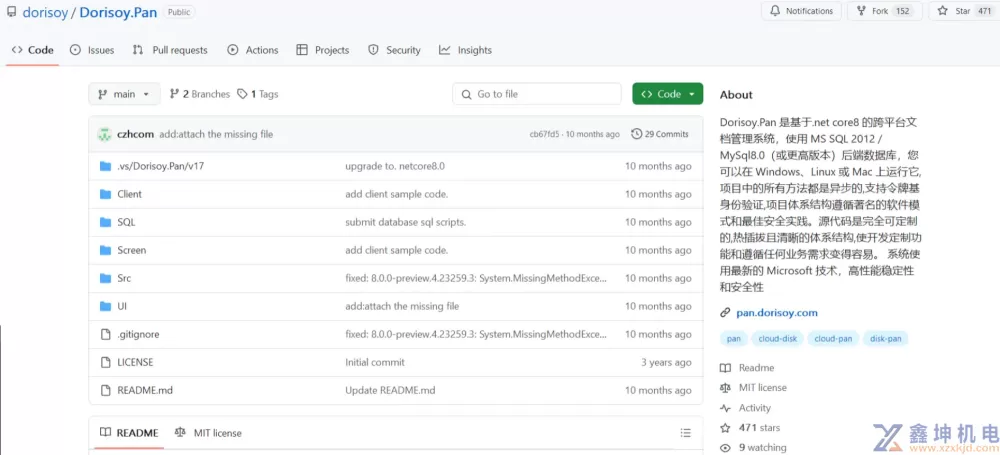Image resolution: width=1000 pixels, height=455 pixels.
Task: View the 29 Commits history
Action: click(660, 134)
